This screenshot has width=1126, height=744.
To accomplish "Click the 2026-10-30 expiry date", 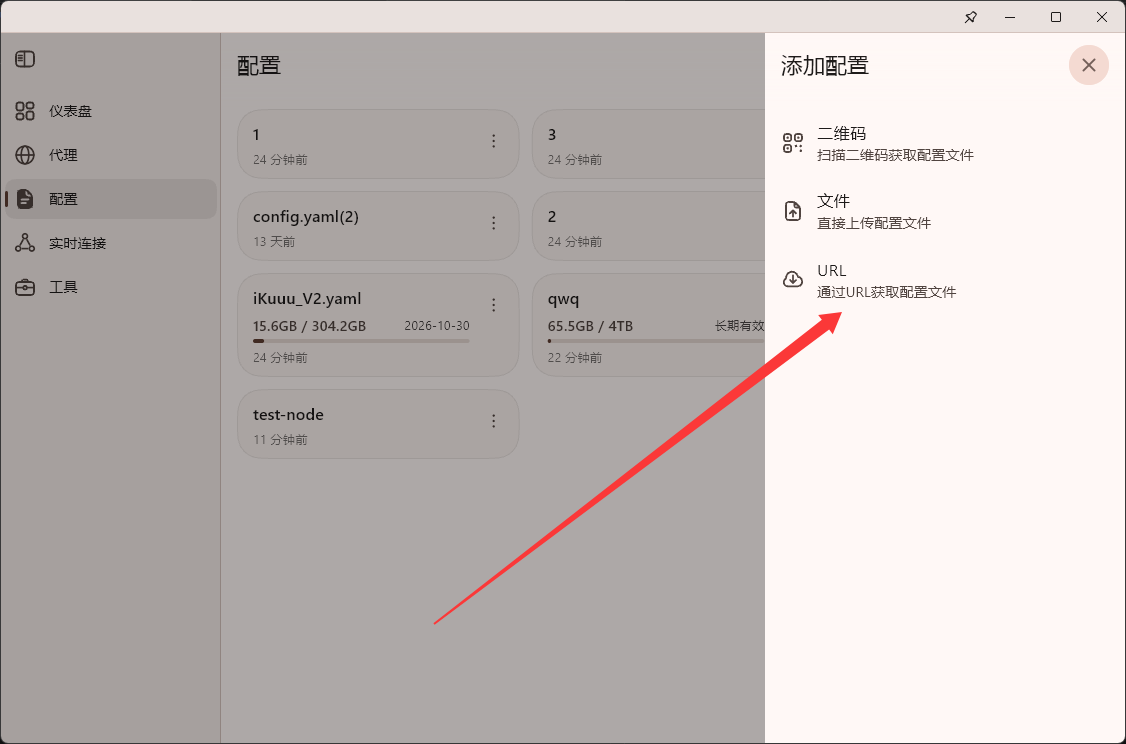I will click(437, 325).
